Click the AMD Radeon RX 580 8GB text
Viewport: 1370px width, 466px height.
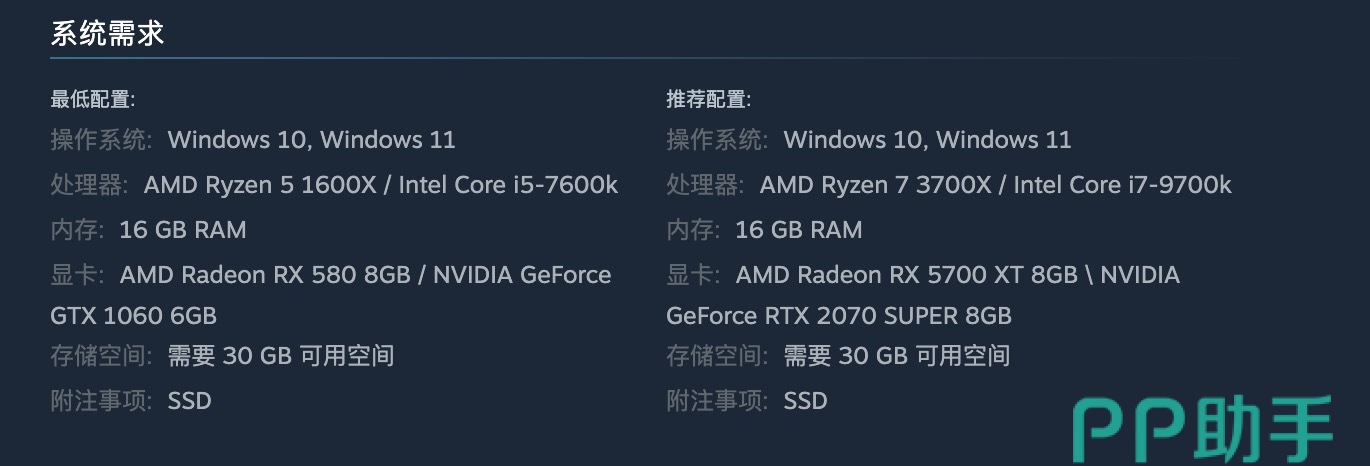click(x=266, y=275)
